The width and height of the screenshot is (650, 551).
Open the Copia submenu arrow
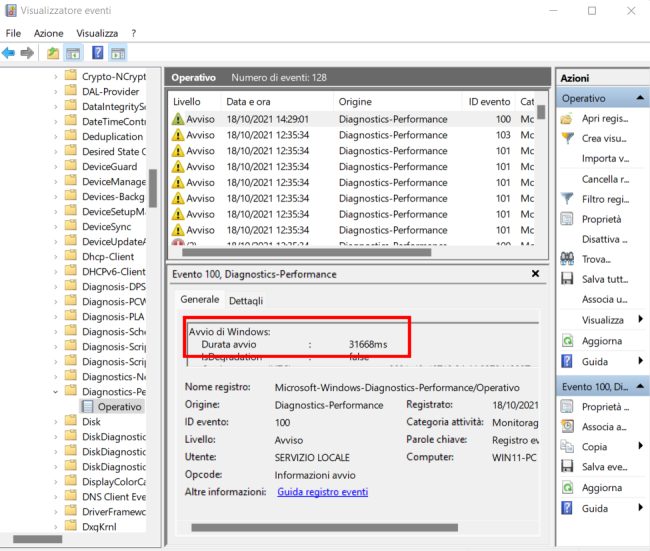[x=641, y=446]
